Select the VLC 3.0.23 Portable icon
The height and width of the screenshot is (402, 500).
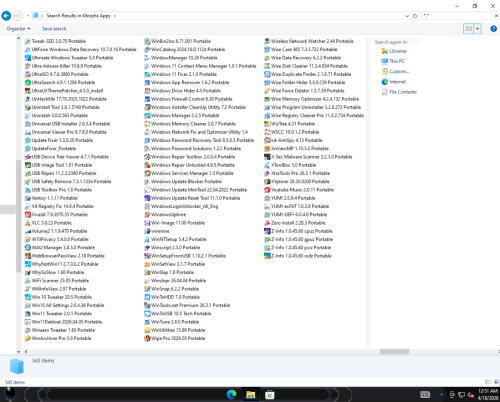pyautogui.click(x=28, y=223)
